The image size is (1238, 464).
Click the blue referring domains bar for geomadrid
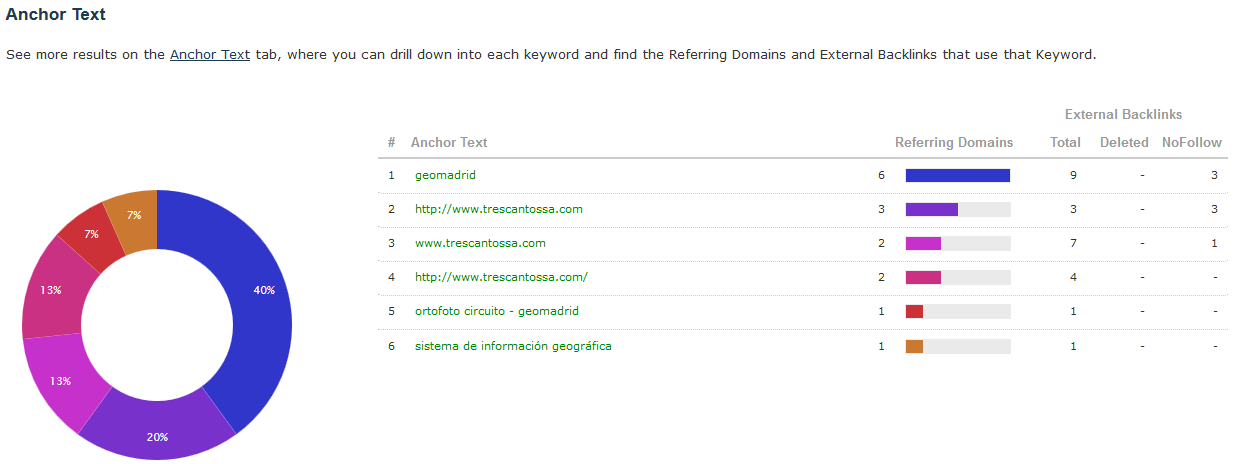(x=957, y=175)
